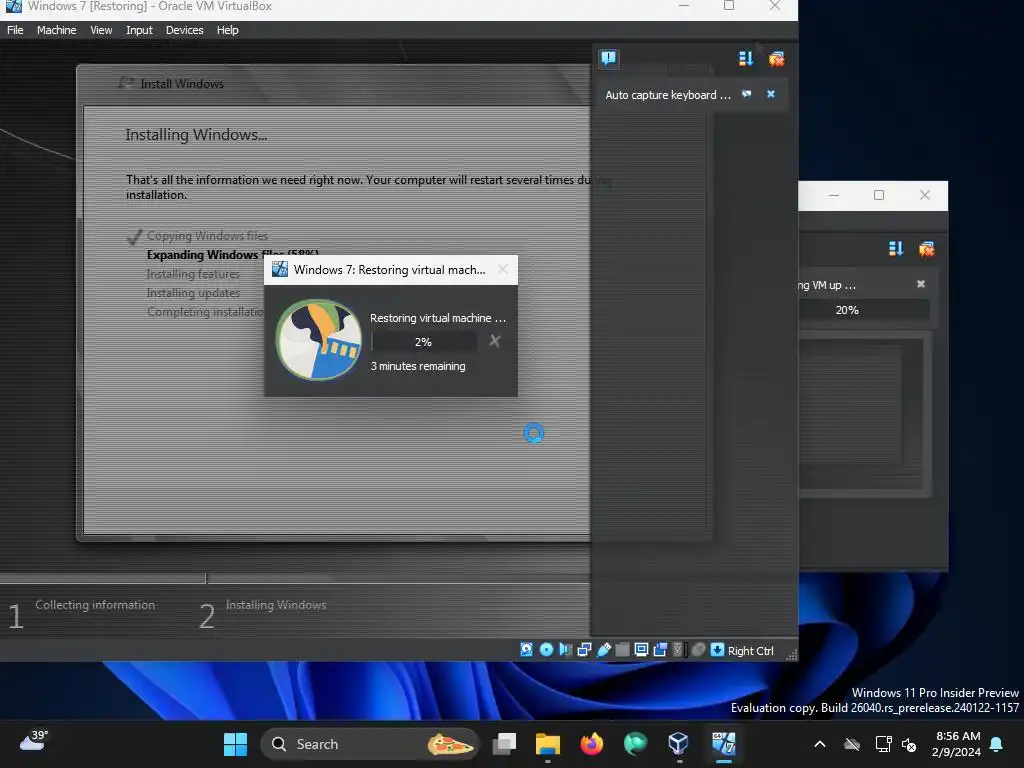Click the 'VM up' notification text, background window
This screenshot has width=1024, height=768.
[x=827, y=285]
